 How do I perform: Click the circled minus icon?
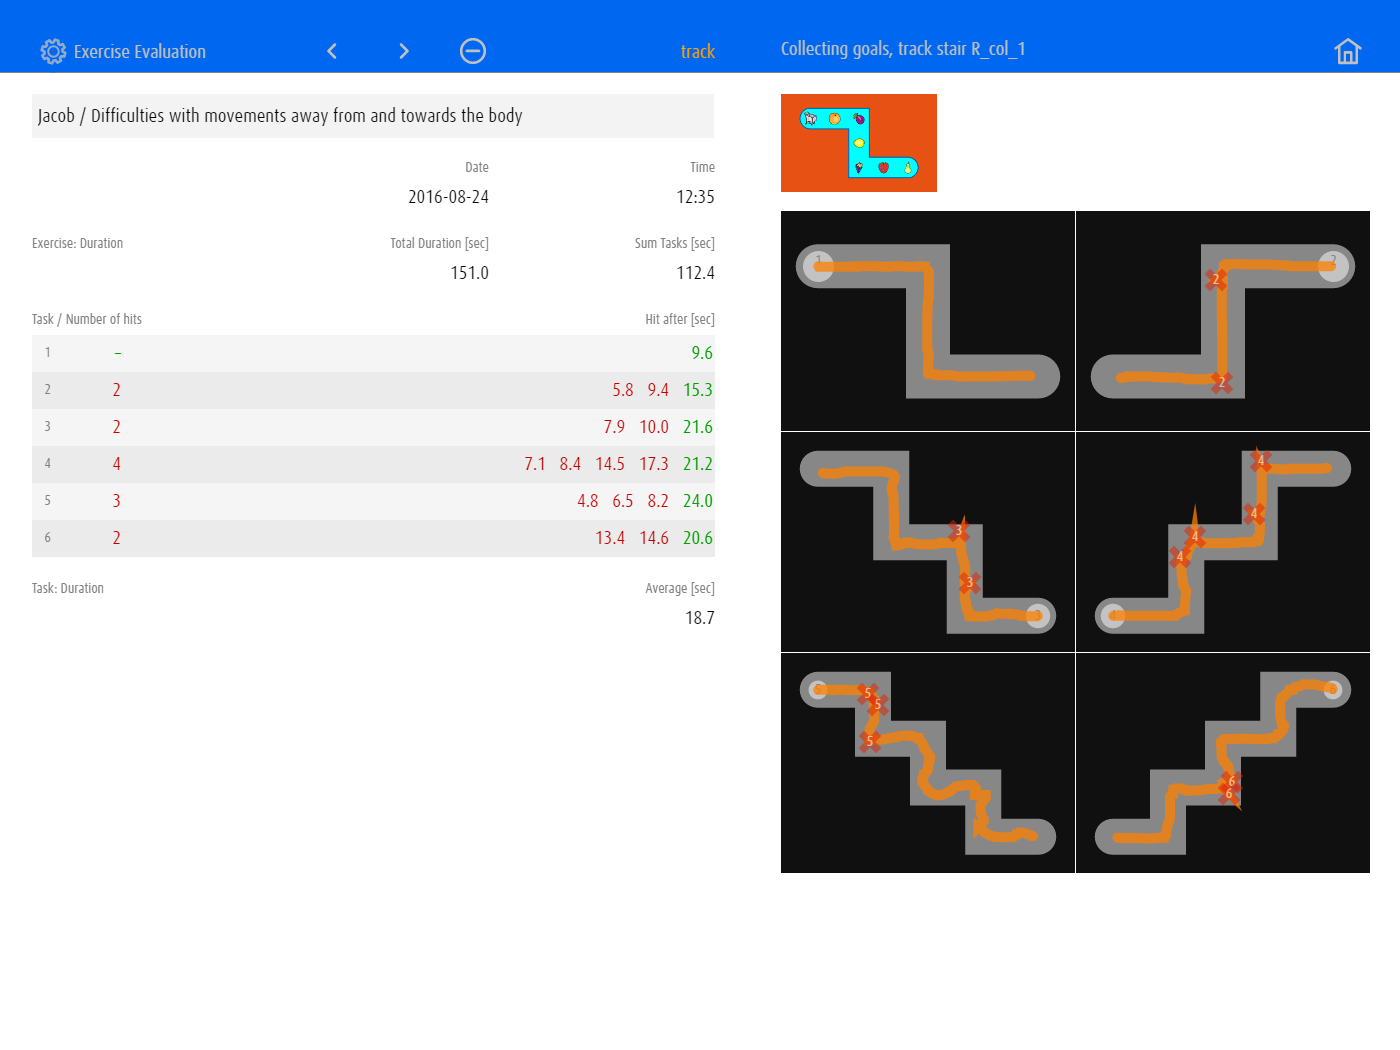[473, 51]
